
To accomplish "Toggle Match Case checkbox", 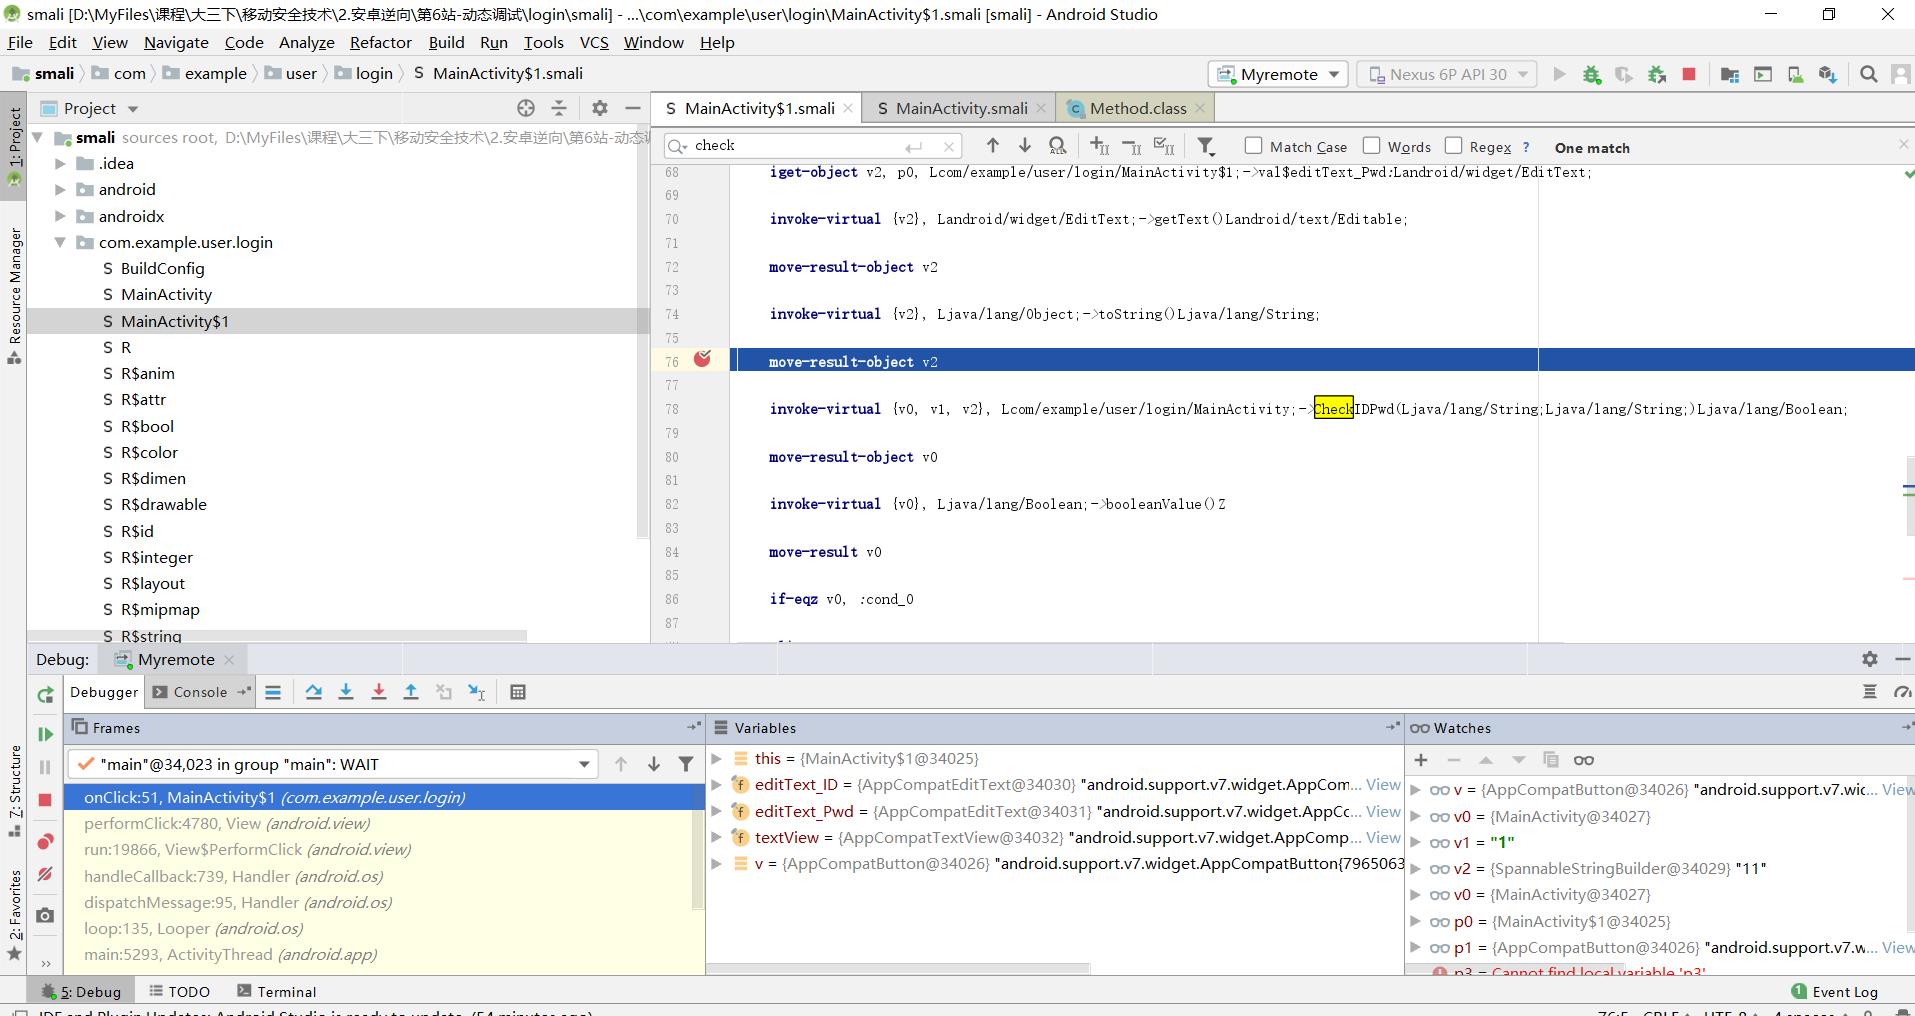I will point(1253,146).
